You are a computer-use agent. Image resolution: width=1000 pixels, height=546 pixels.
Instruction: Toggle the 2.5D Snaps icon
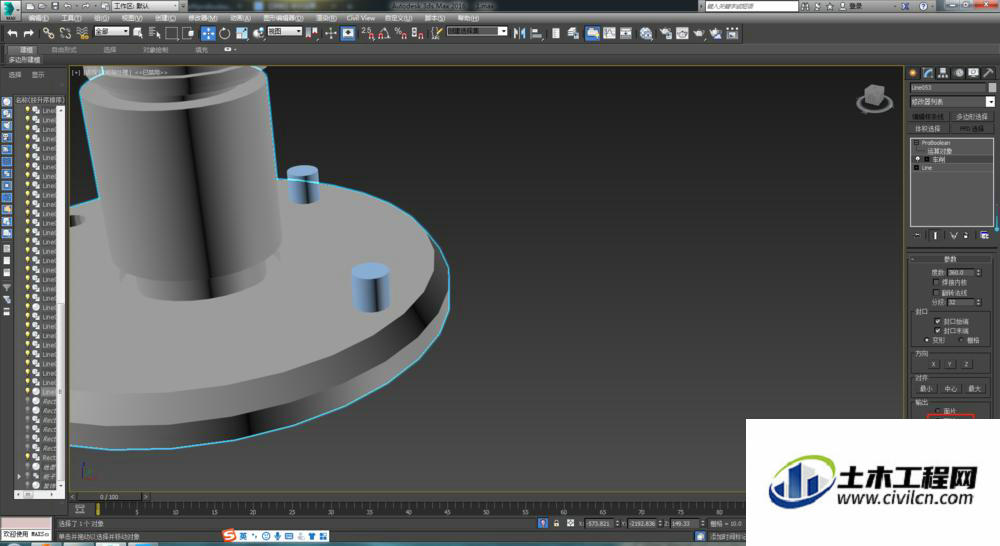coord(368,33)
